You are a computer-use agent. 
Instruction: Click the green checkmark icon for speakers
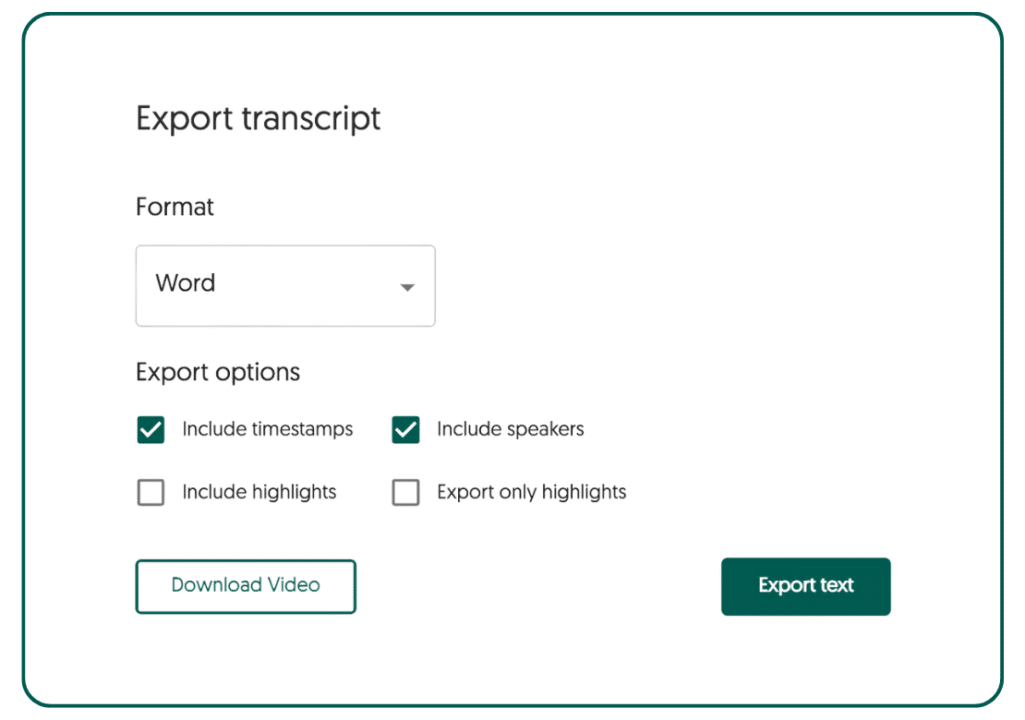pyautogui.click(x=405, y=429)
